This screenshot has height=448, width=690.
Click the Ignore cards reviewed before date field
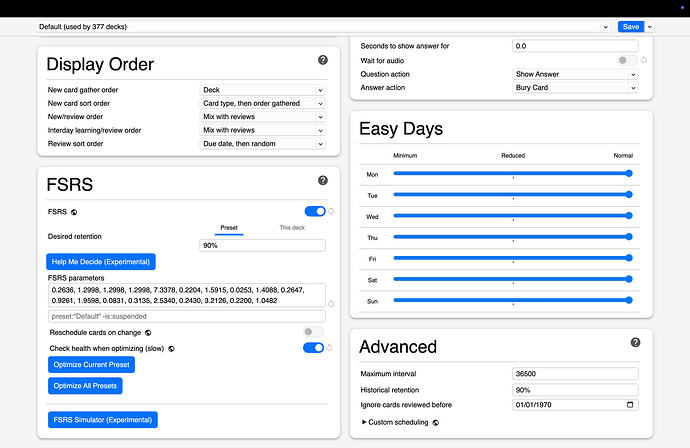tap(575, 405)
